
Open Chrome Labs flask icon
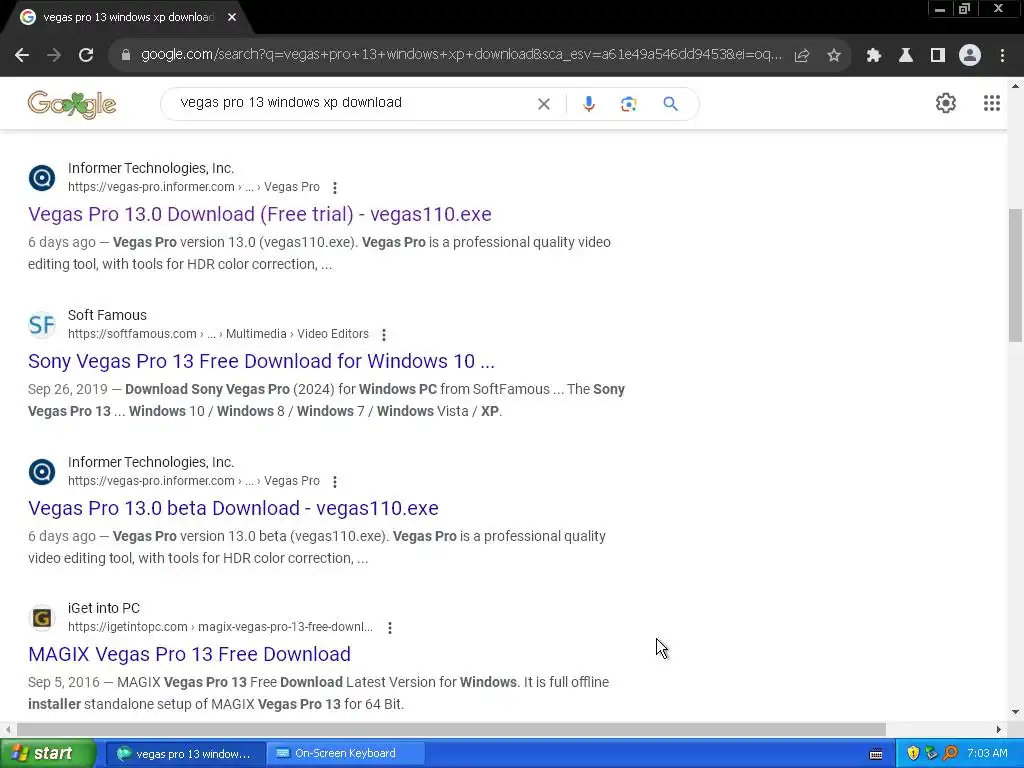[906, 56]
